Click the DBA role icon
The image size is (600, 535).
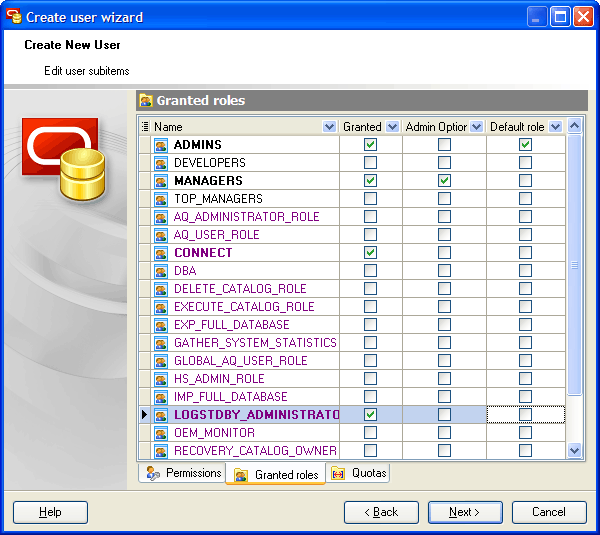point(161,271)
